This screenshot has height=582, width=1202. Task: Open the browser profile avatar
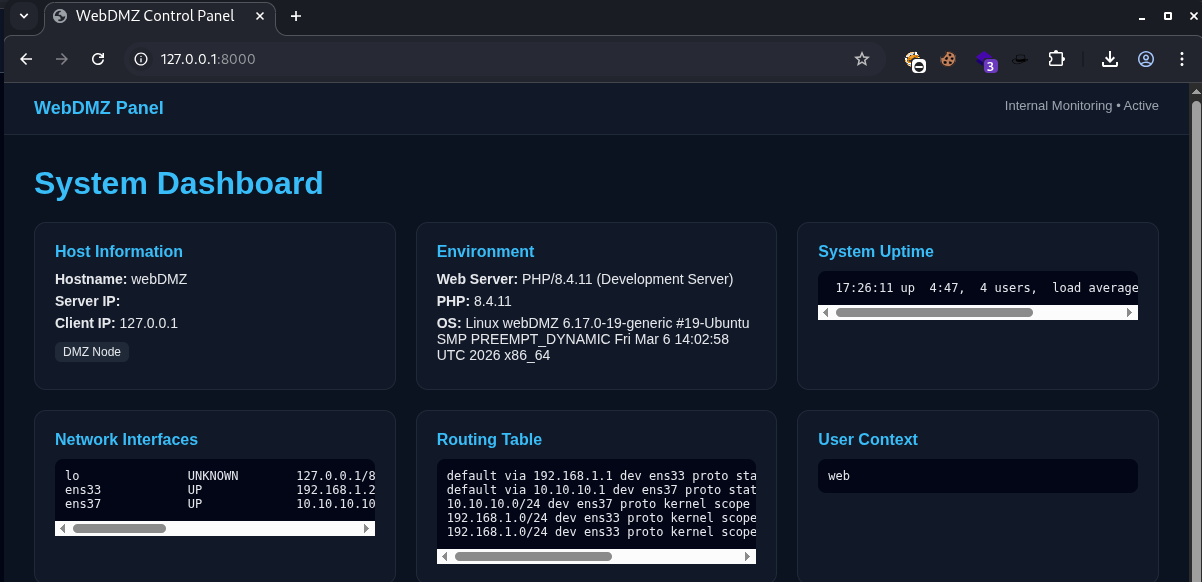pos(1146,59)
